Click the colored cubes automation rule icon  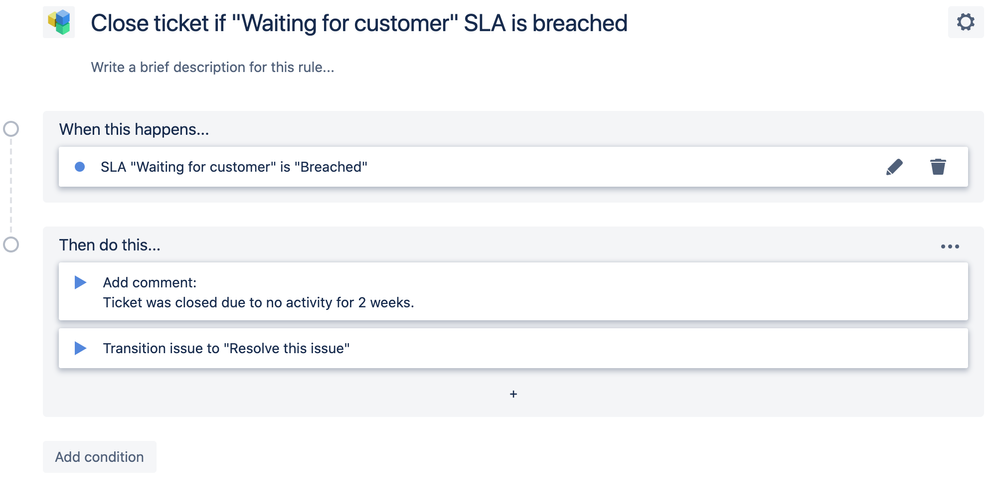point(59,22)
